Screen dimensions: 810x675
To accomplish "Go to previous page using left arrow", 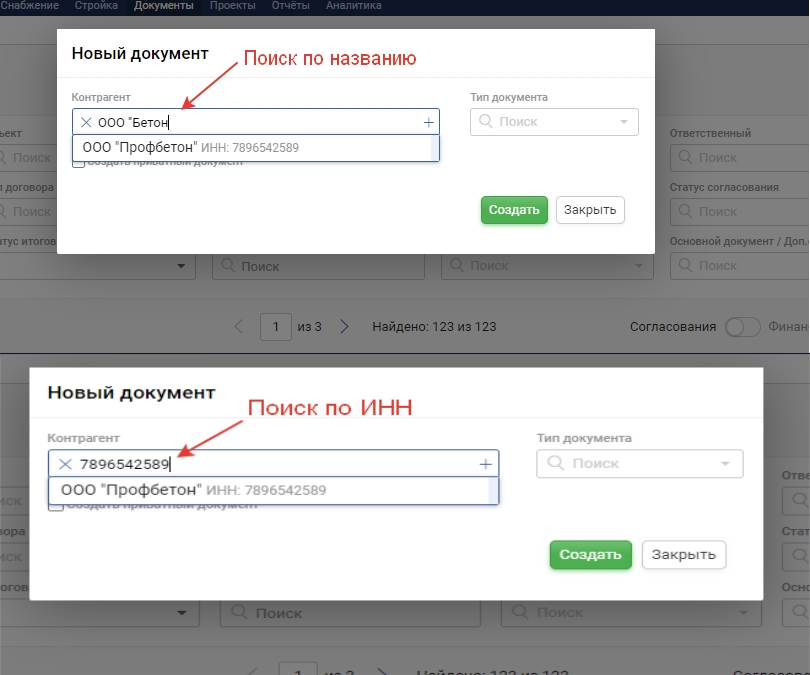I will (x=239, y=326).
